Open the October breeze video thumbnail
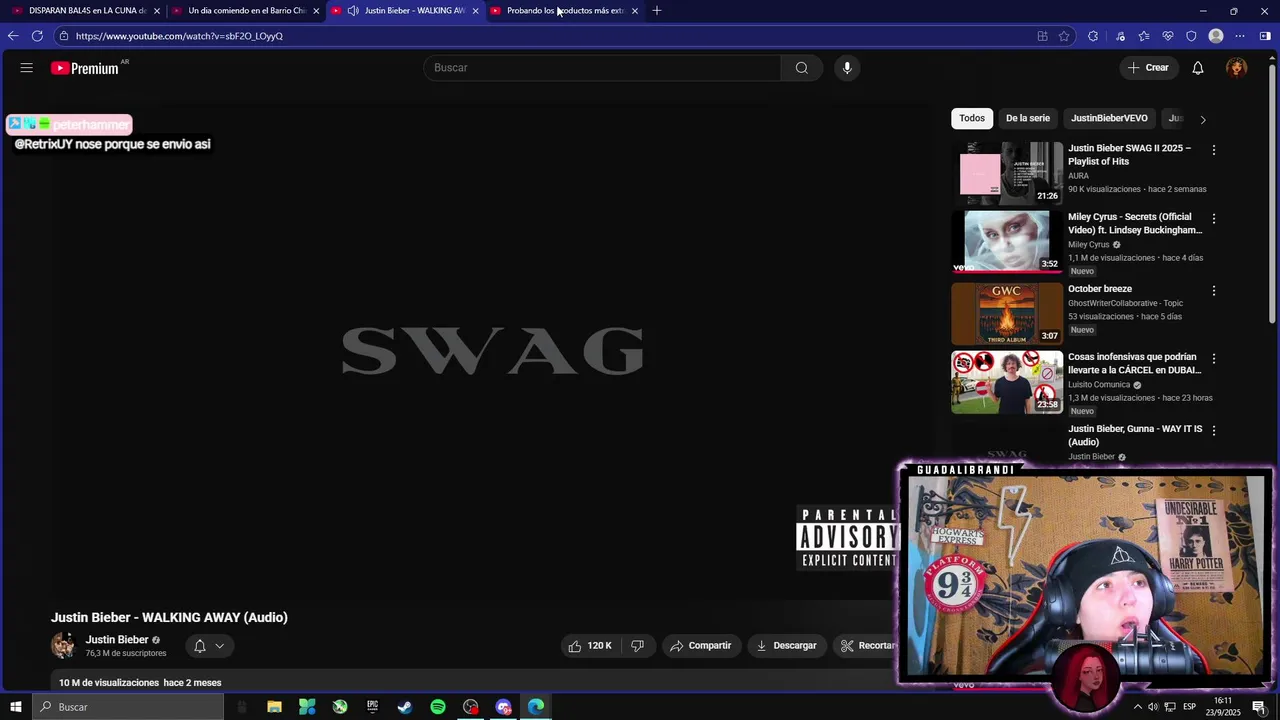Image resolution: width=1280 pixels, height=720 pixels. point(1007,314)
